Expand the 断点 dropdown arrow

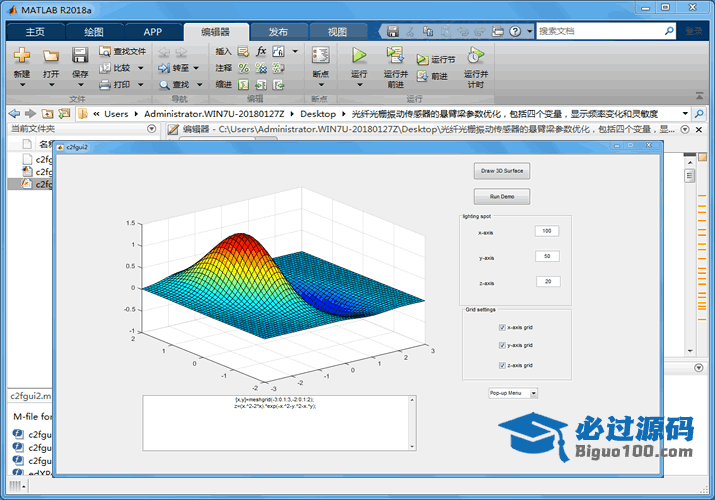(x=321, y=85)
